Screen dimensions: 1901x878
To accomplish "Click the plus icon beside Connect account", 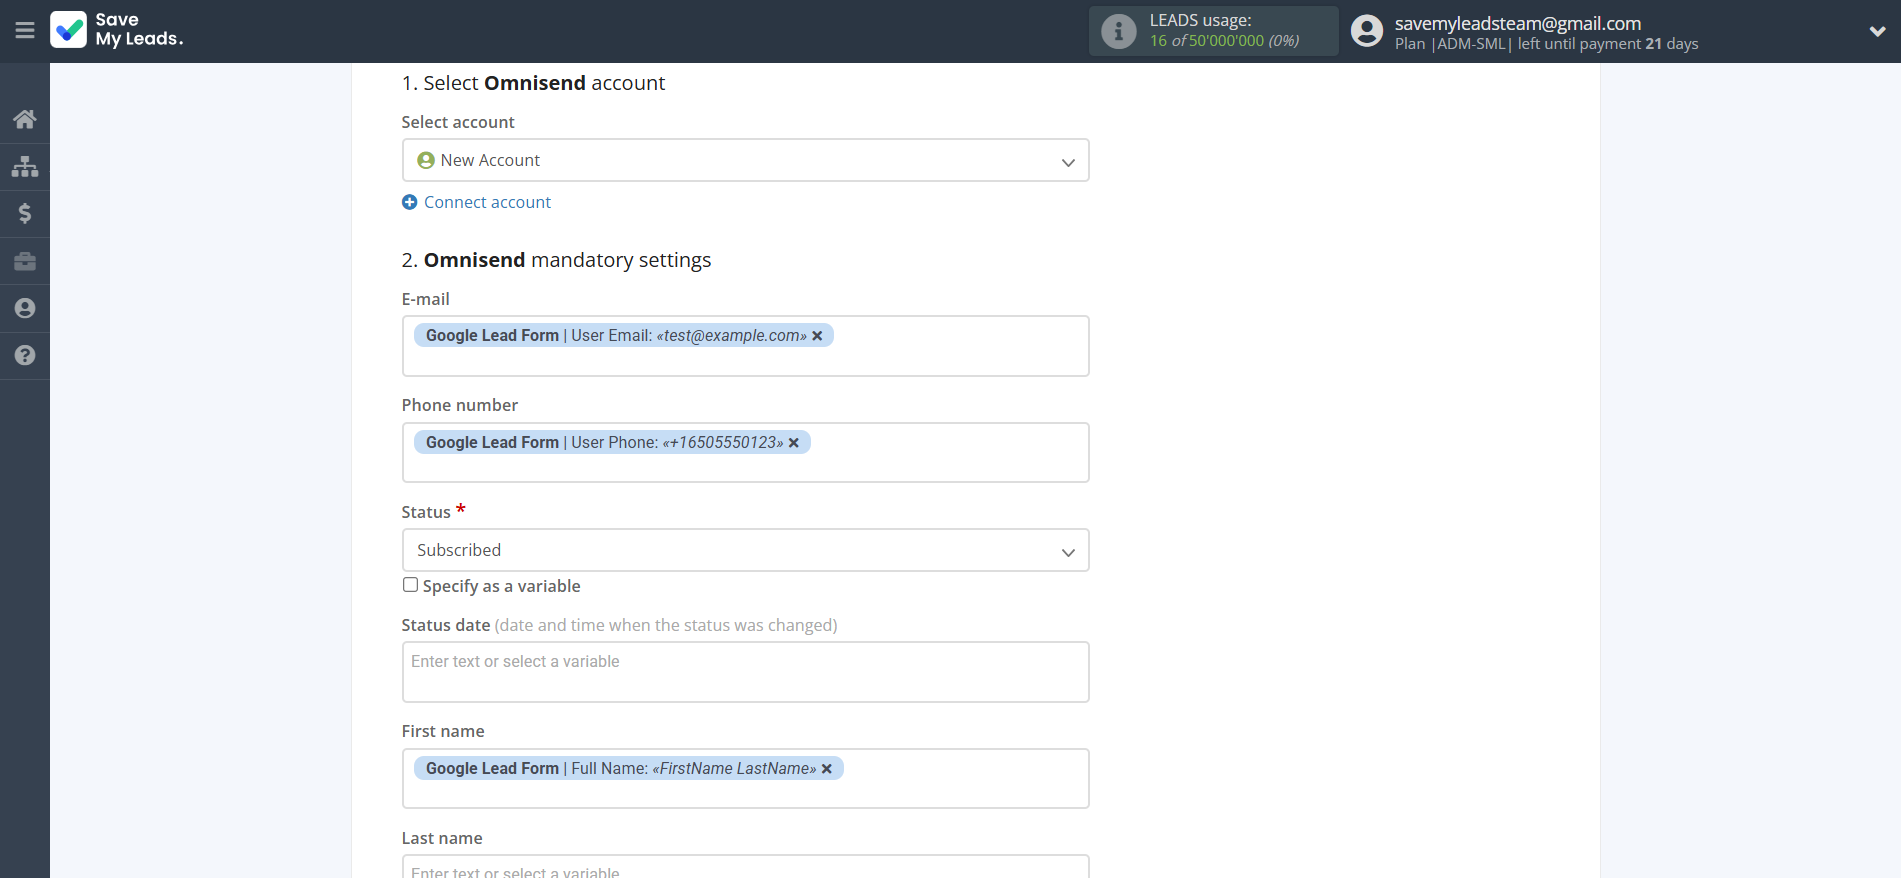I will coord(409,202).
